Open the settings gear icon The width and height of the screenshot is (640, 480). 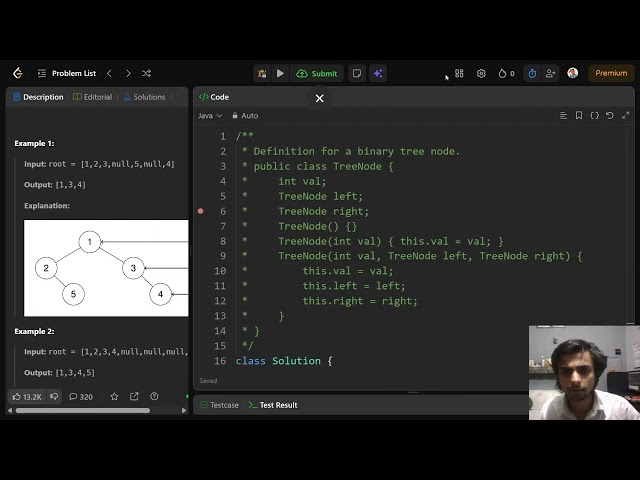pos(481,73)
